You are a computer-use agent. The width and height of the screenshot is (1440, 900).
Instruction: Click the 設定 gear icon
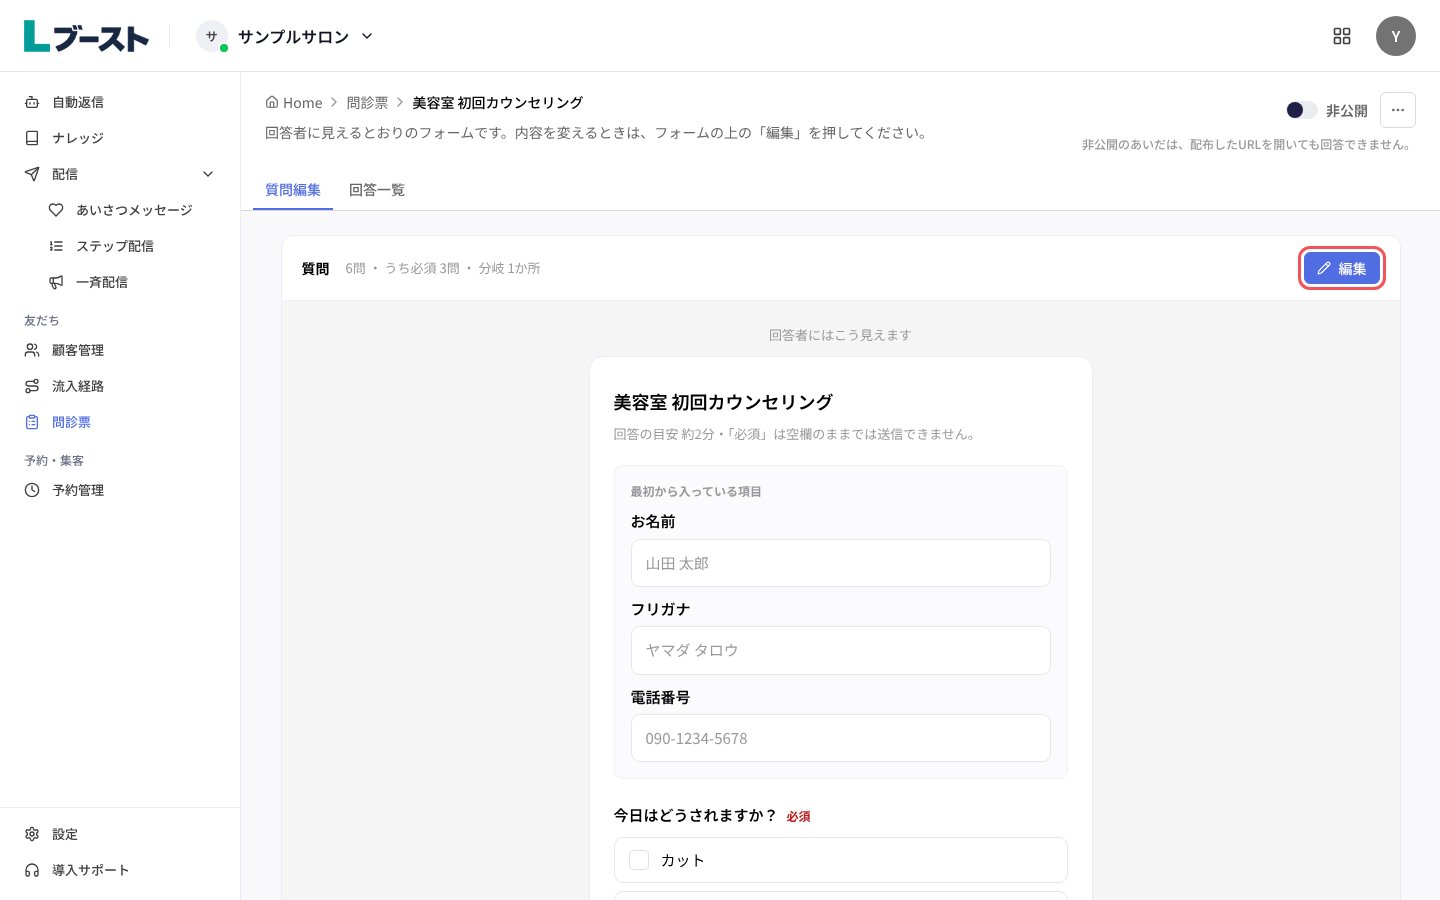(x=32, y=834)
